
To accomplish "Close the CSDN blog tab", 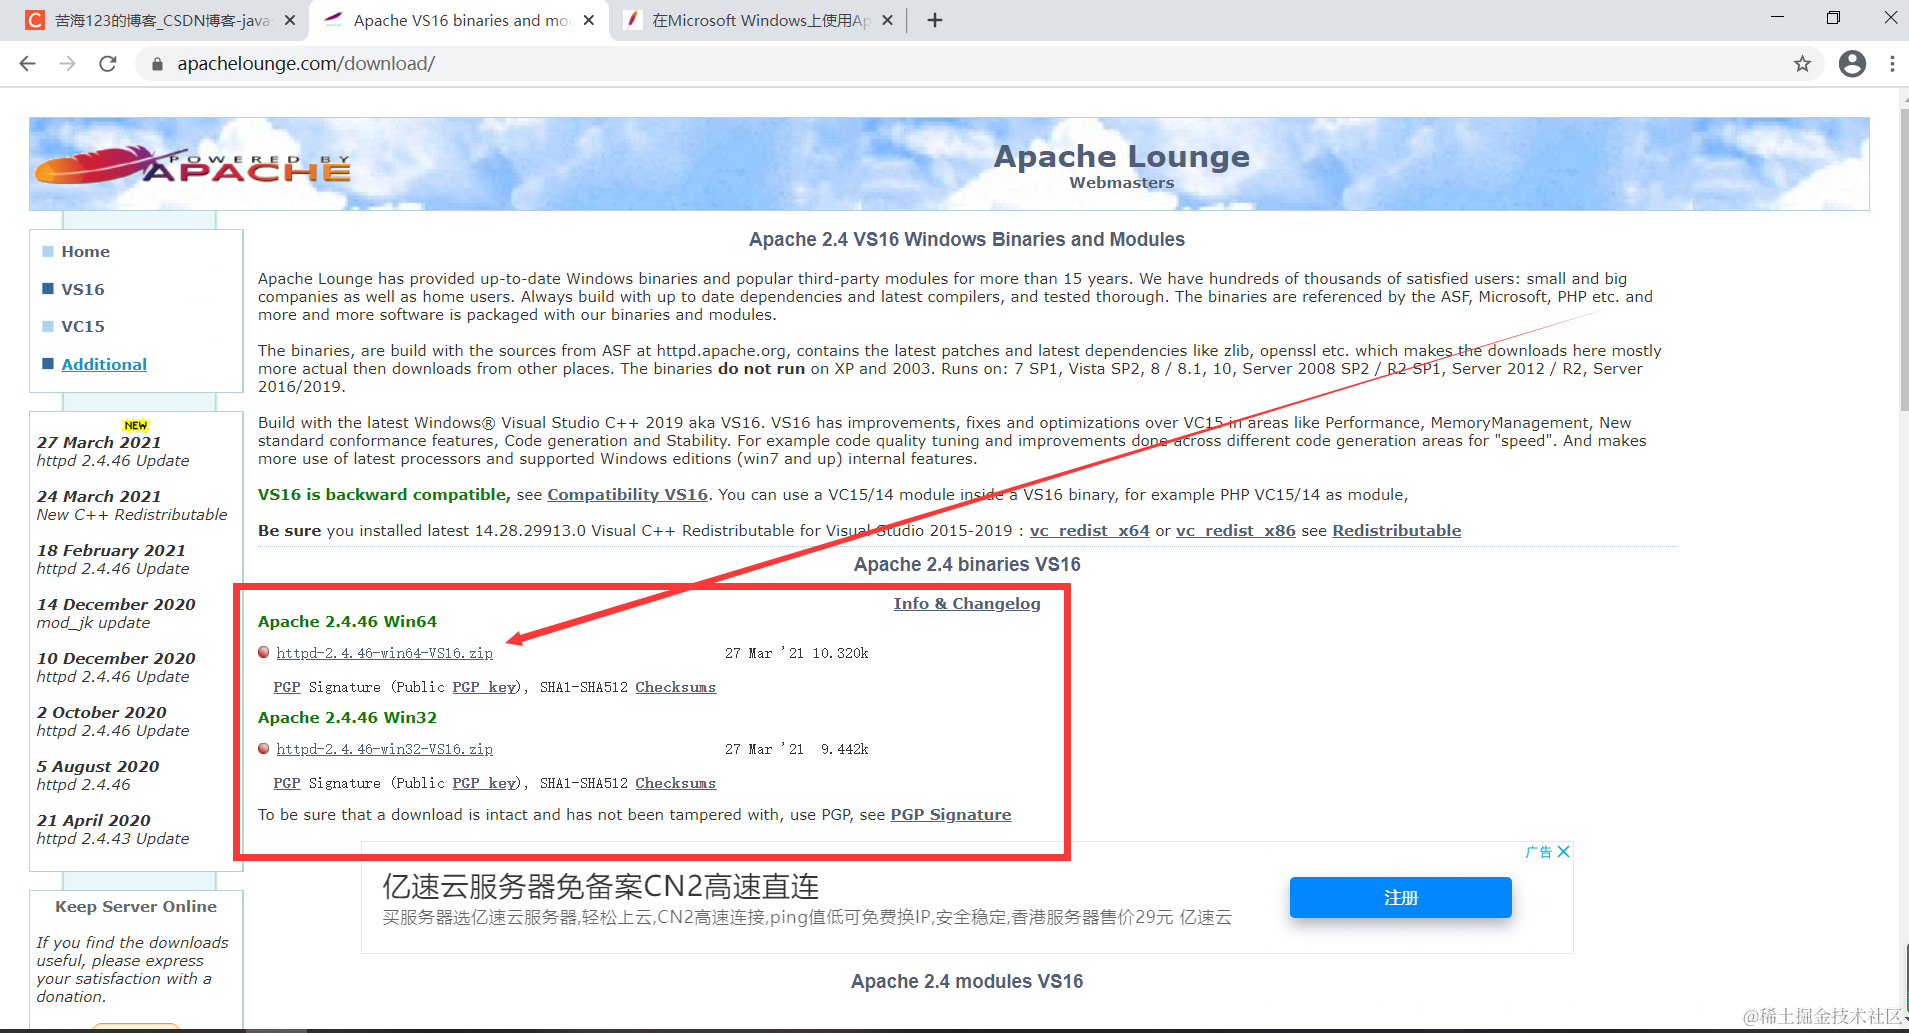I will coord(290,20).
